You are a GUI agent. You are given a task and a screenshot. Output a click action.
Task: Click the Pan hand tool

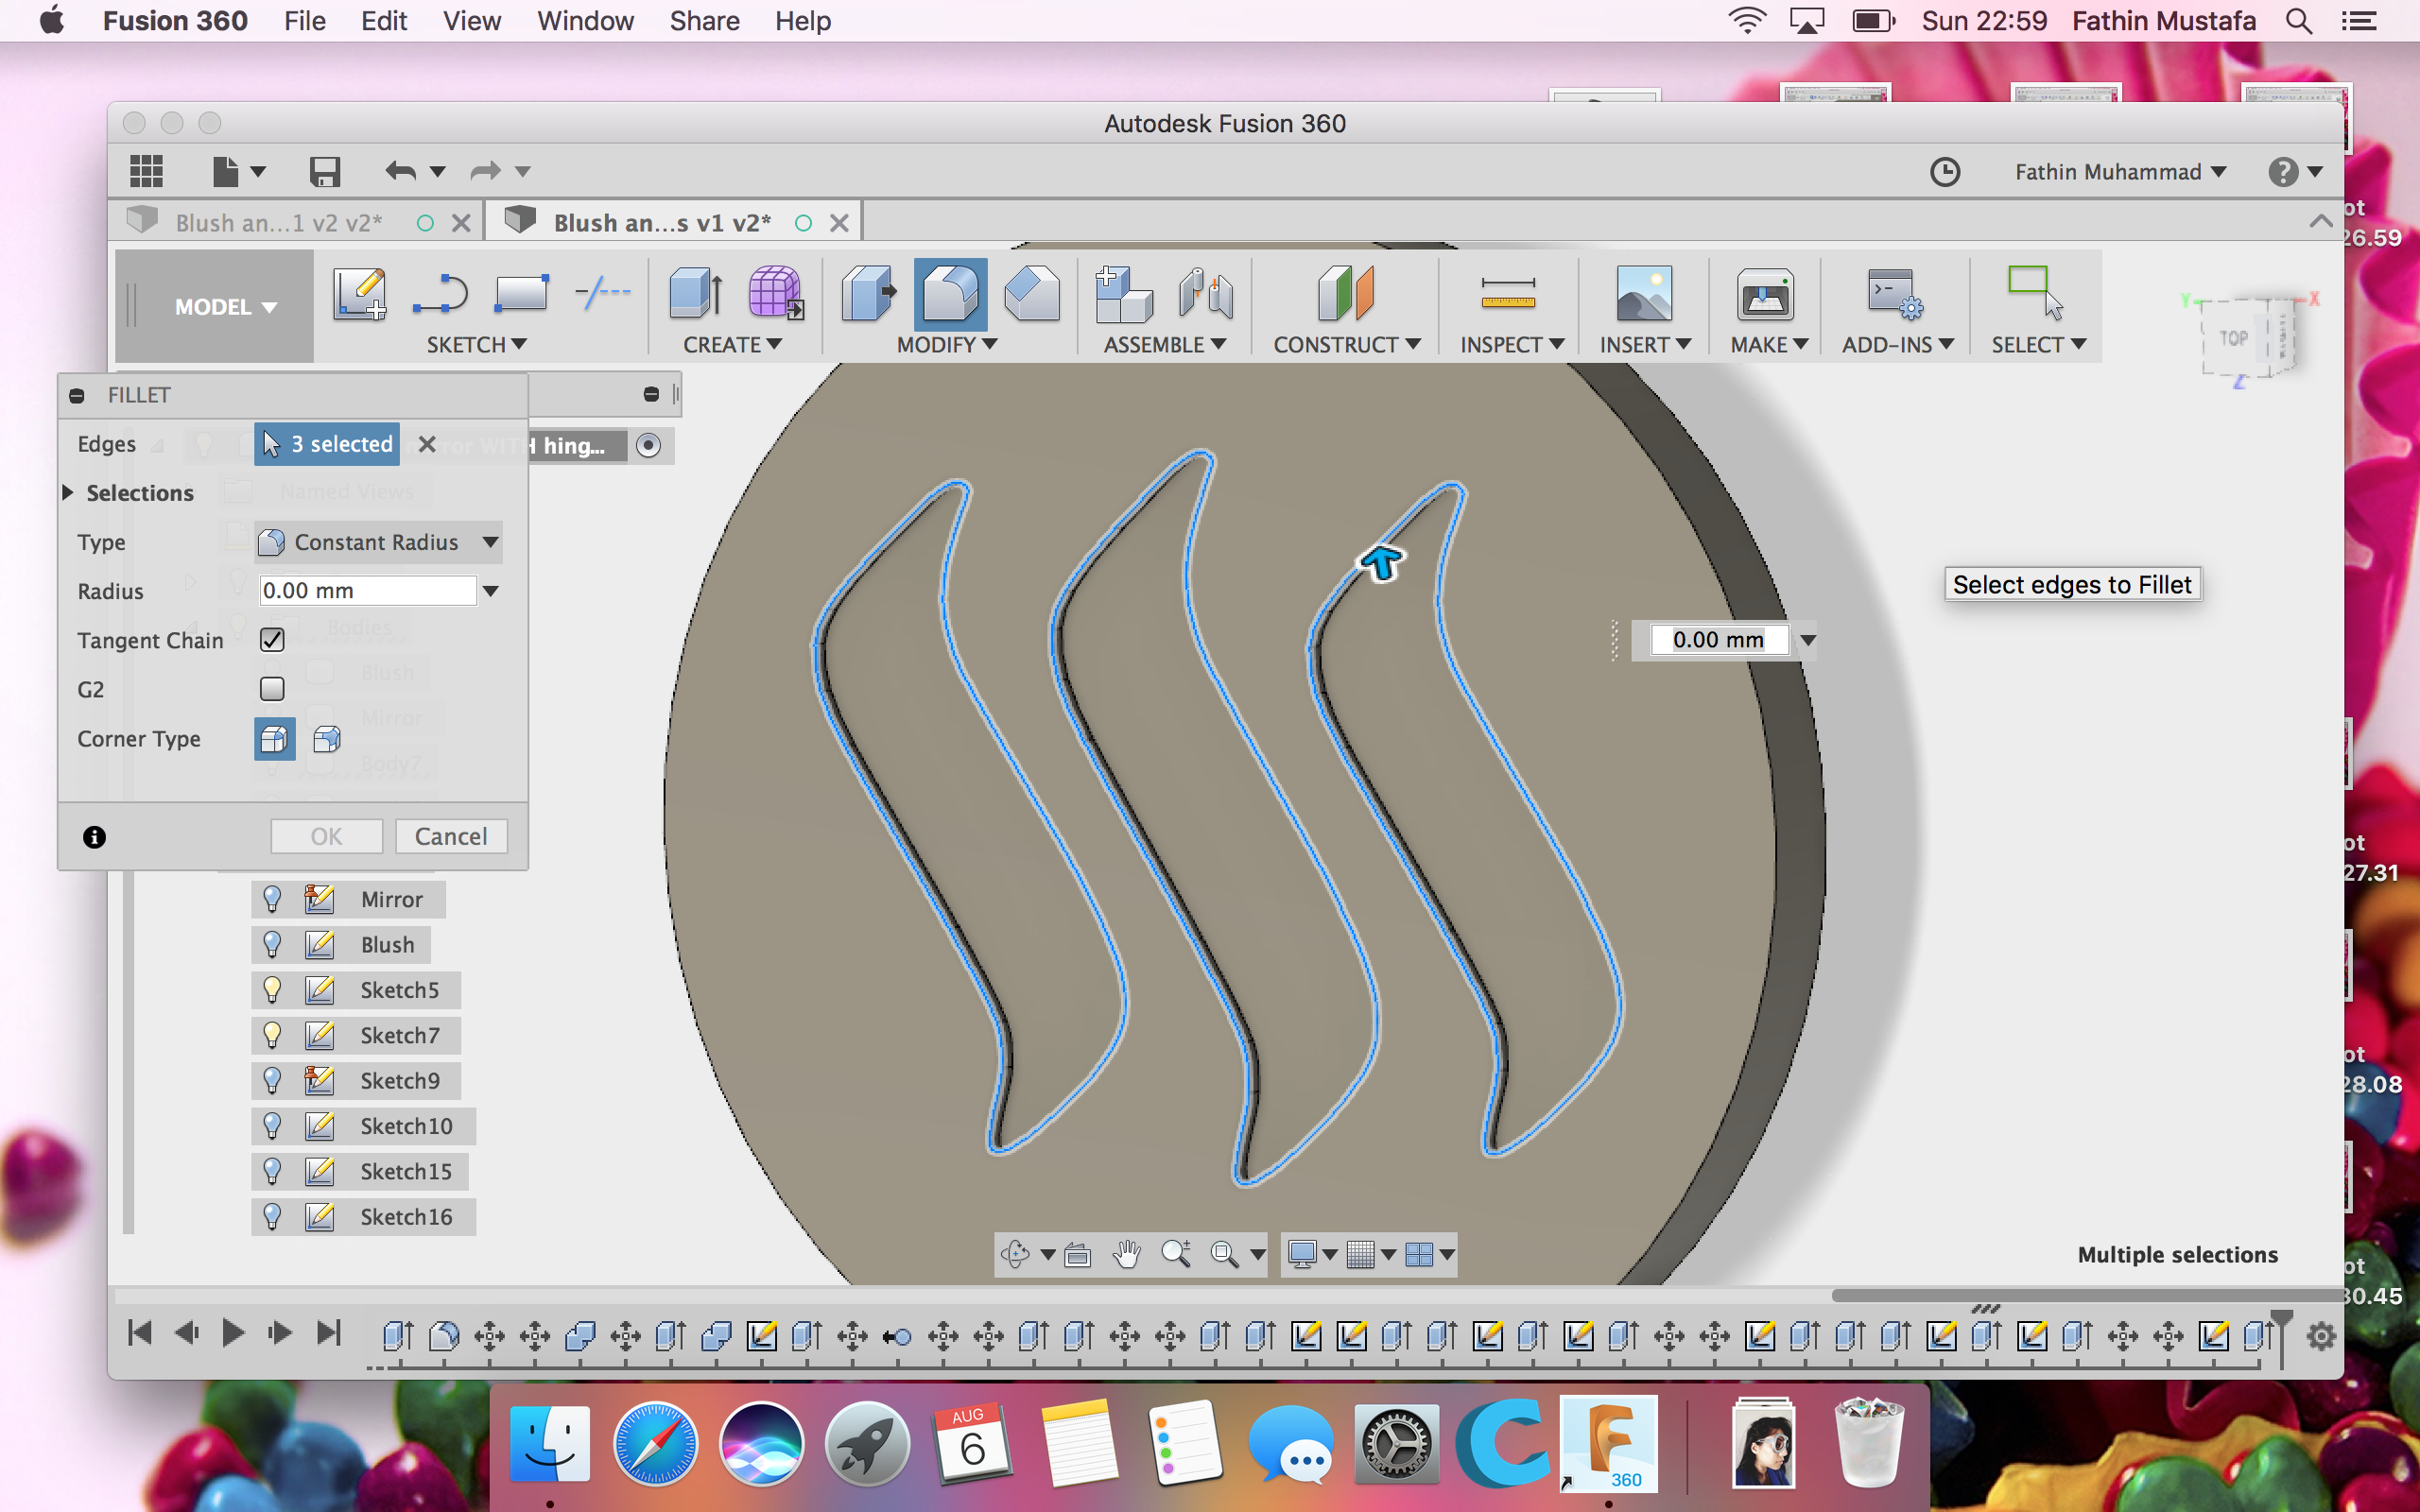point(1127,1253)
